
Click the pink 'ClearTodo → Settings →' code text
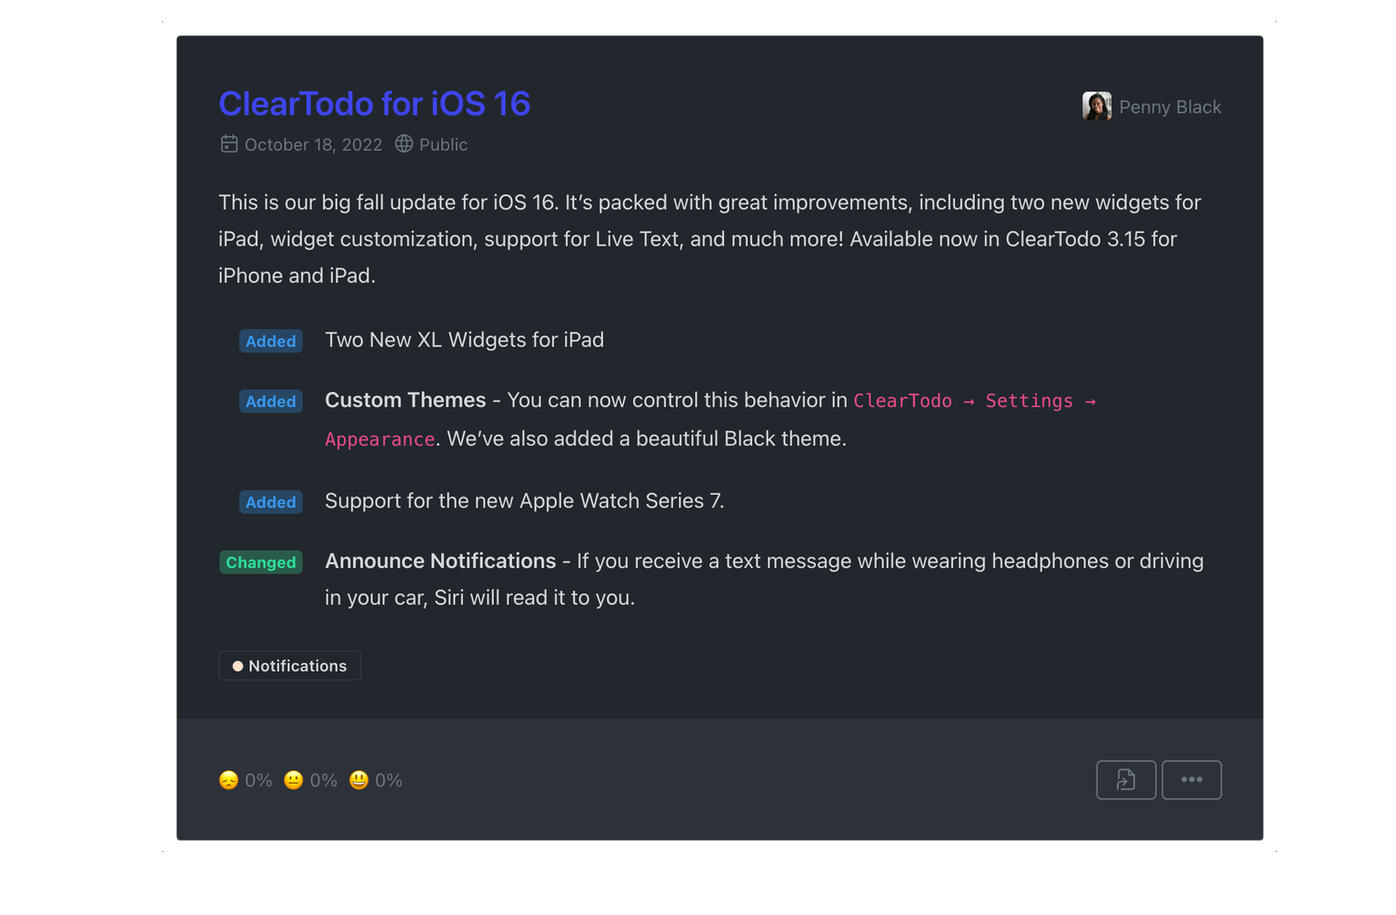pyautogui.click(x=975, y=401)
